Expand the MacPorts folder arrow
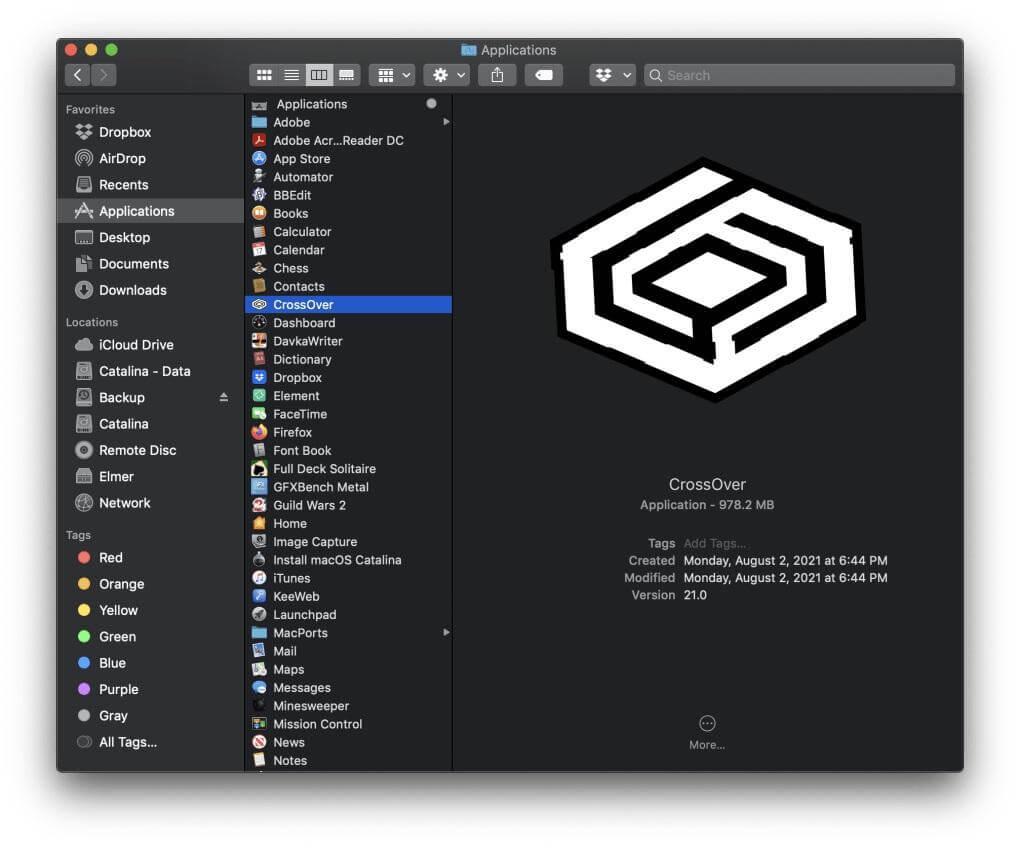 (x=446, y=632)
